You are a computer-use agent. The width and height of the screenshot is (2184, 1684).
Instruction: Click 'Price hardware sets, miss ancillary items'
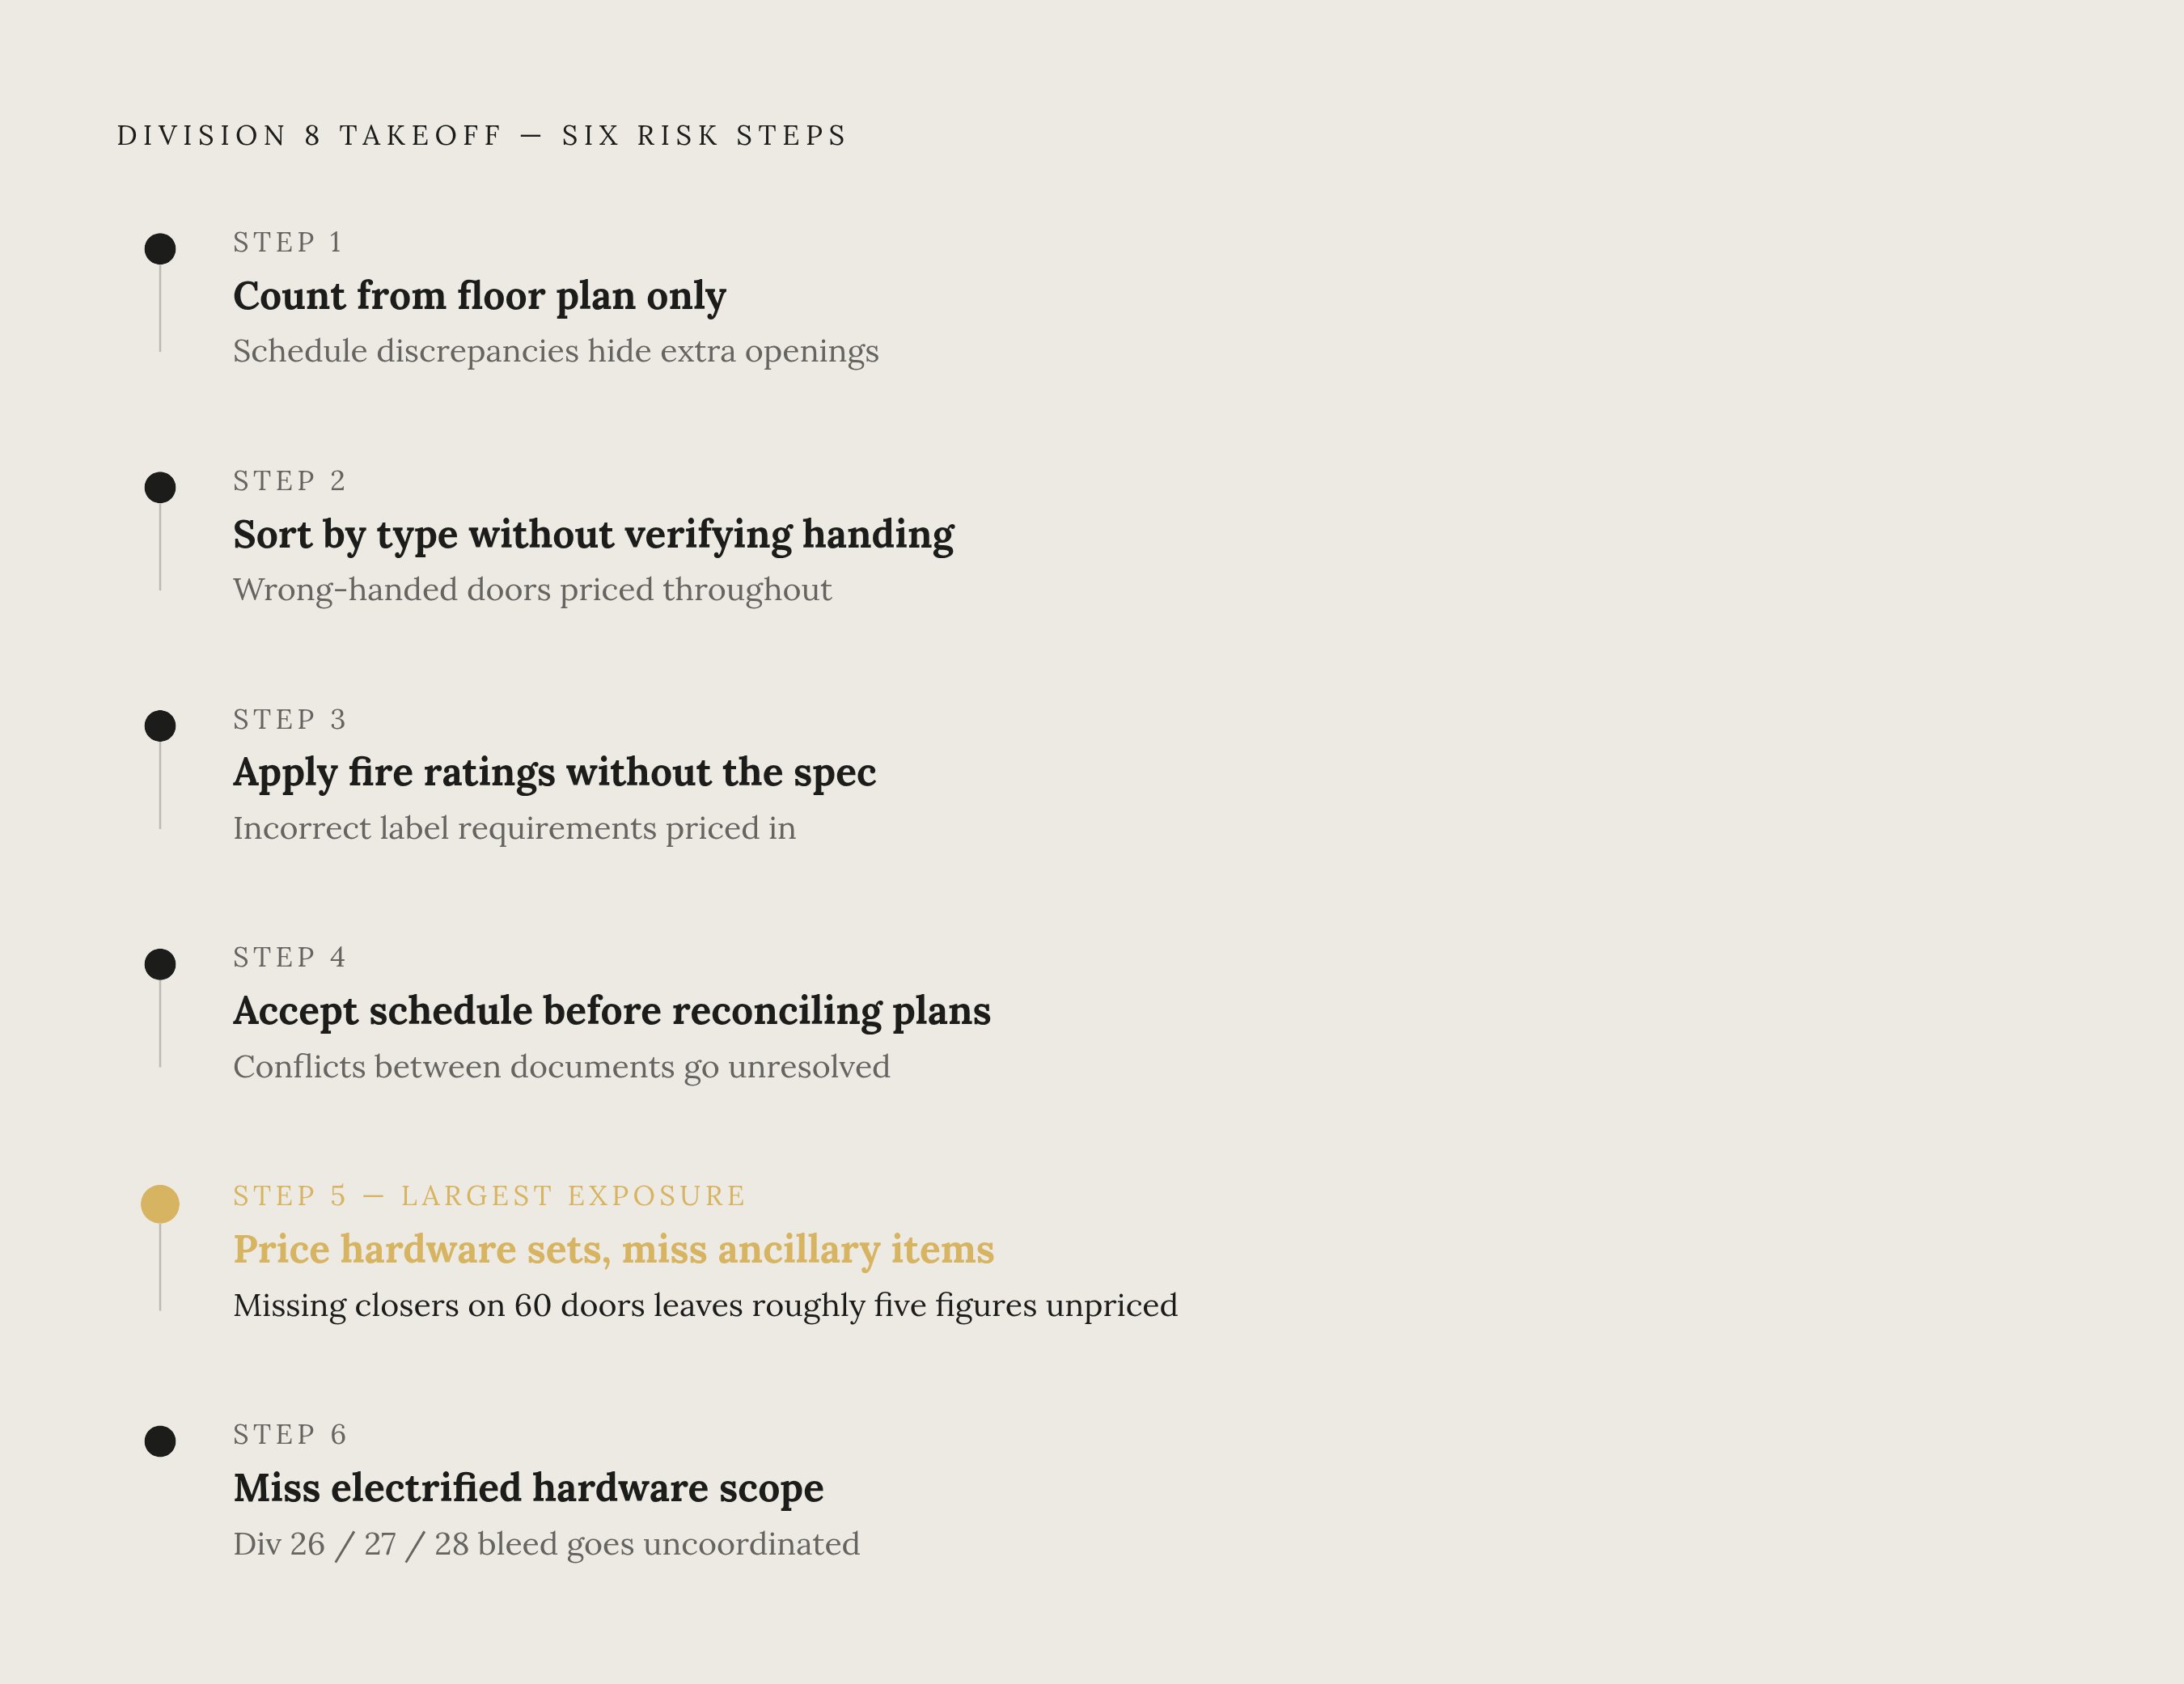[x=614, y=1250]
